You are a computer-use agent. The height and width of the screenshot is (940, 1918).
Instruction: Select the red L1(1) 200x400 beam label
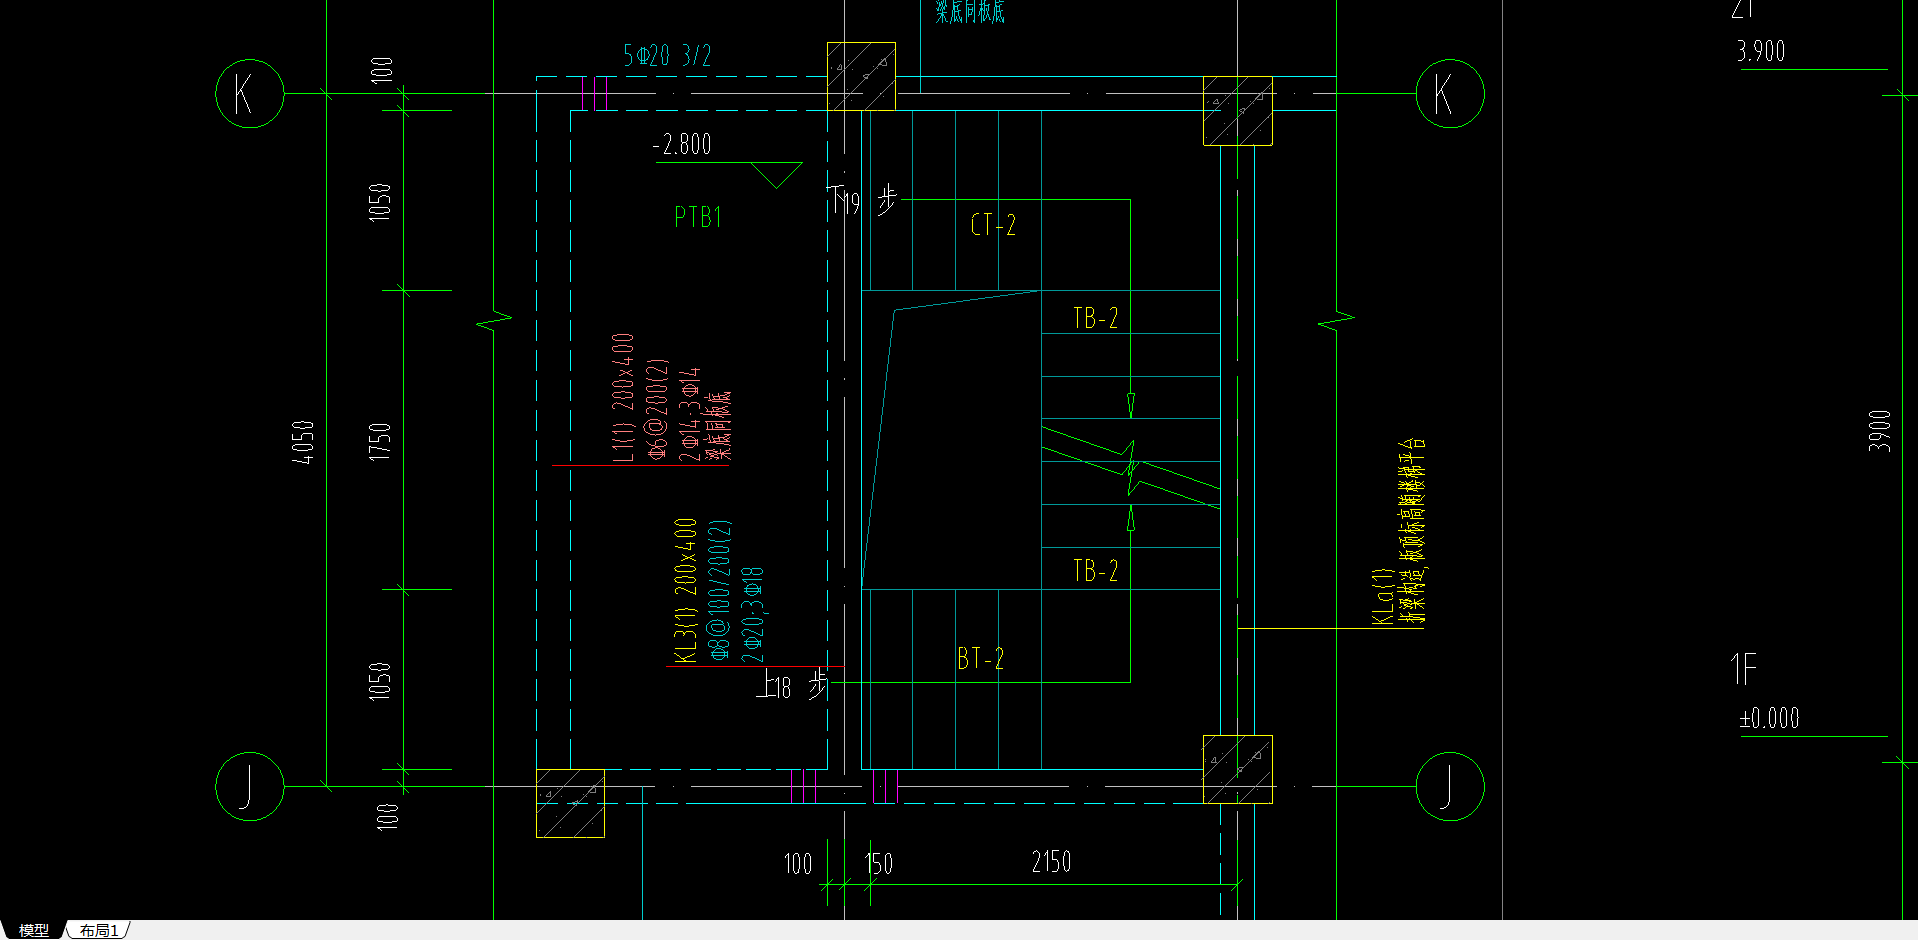coord(623,398)
